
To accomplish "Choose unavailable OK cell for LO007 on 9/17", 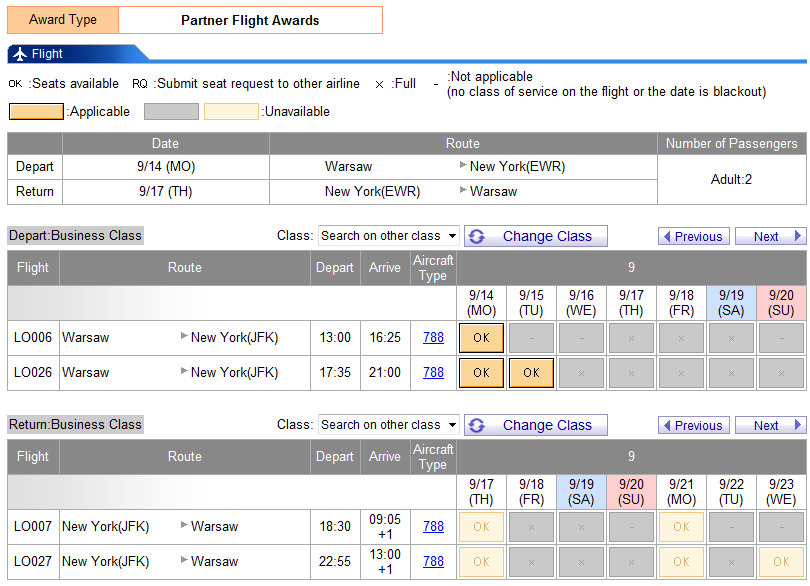I will click(x=481, y=527).
